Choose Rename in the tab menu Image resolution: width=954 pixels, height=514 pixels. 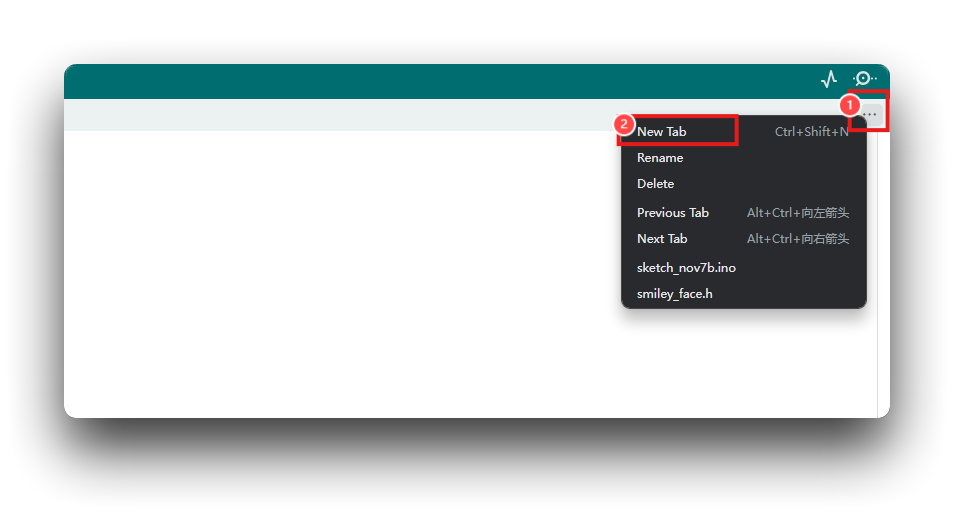click(x=743, y=158)
